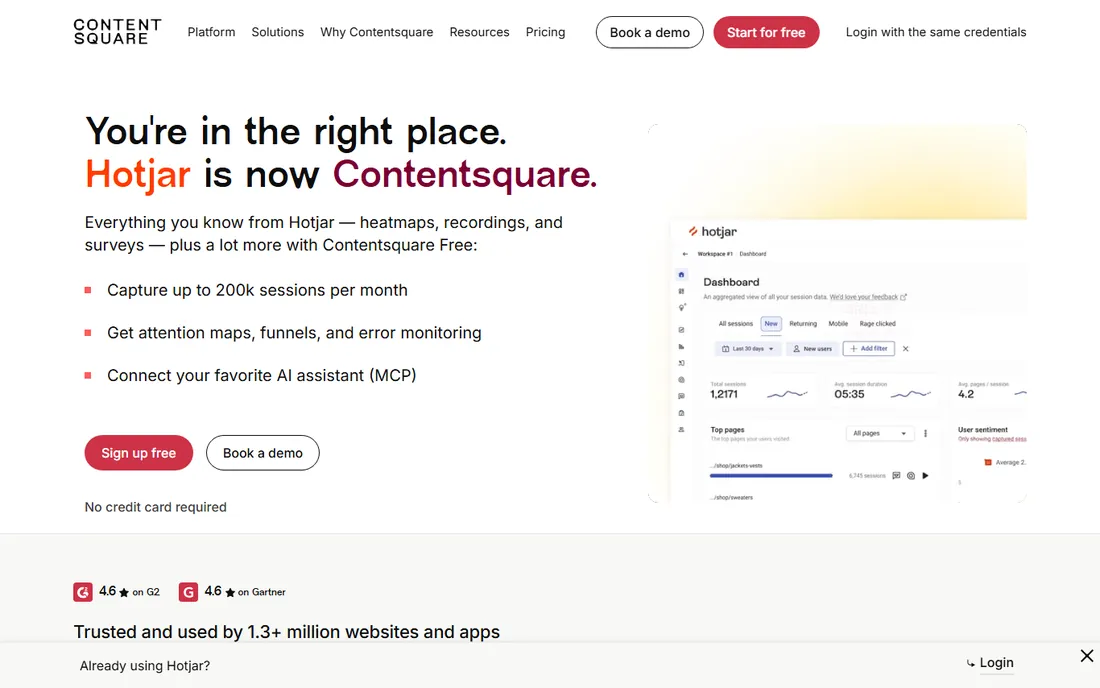
Task: Click the word 'Hotjar' in the headline
Action: point(138,174)
